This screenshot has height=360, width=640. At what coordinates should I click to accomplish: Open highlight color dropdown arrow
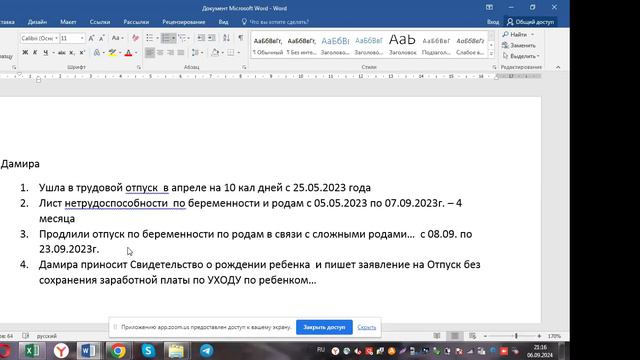click(120, 52)
